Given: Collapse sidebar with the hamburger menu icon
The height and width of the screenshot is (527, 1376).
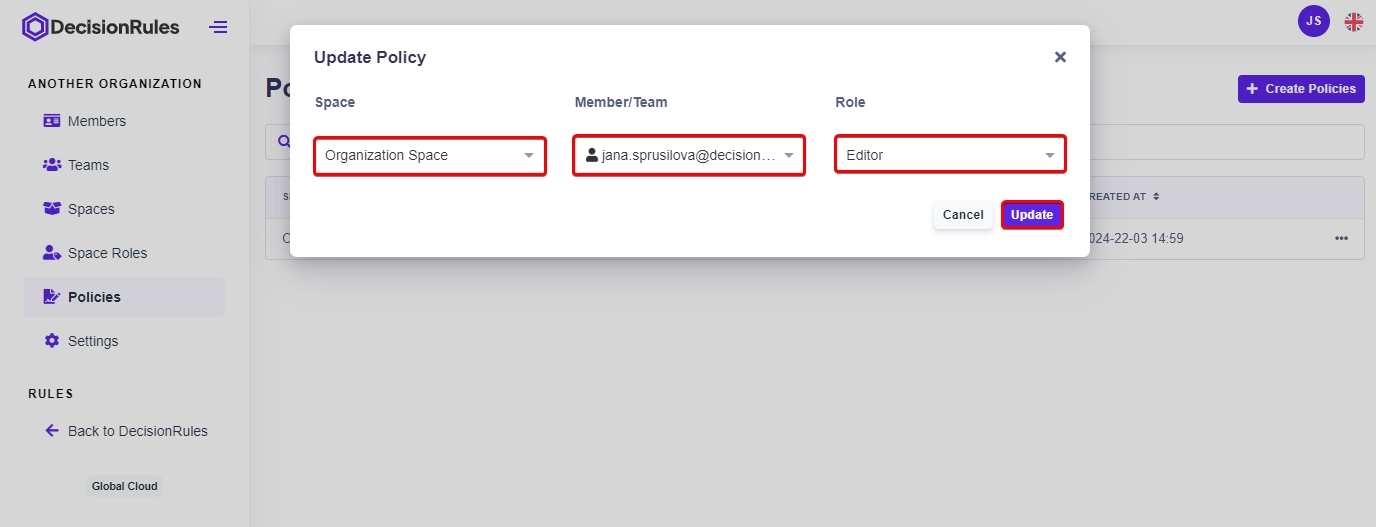Looking at the screenshot, I should click(218, 27).
